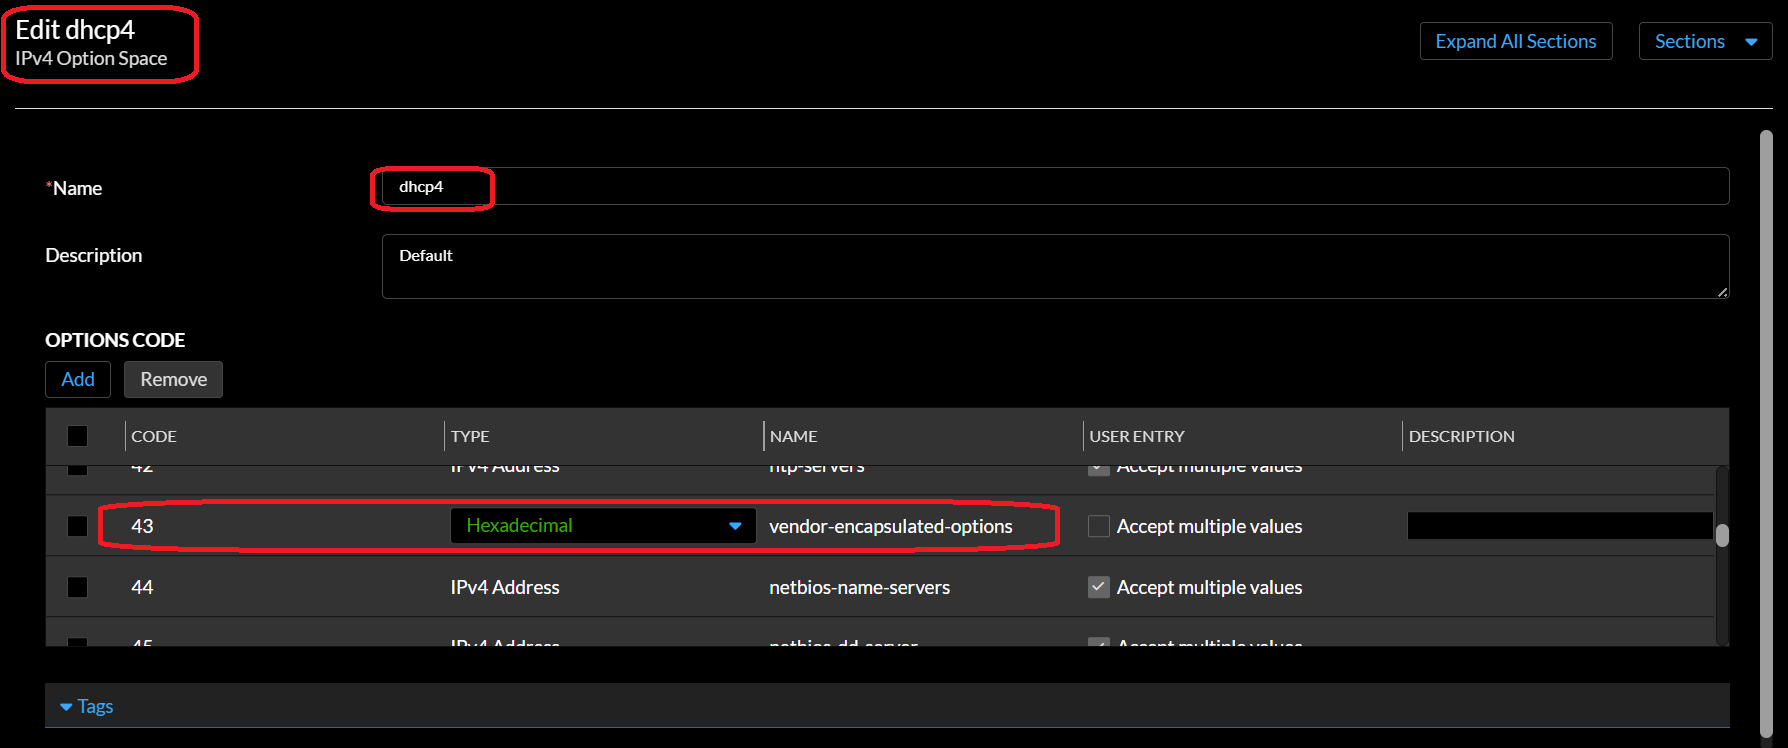Add a new option code
The width and height of the screenshot is (1788, 748).
coord(78,379)
